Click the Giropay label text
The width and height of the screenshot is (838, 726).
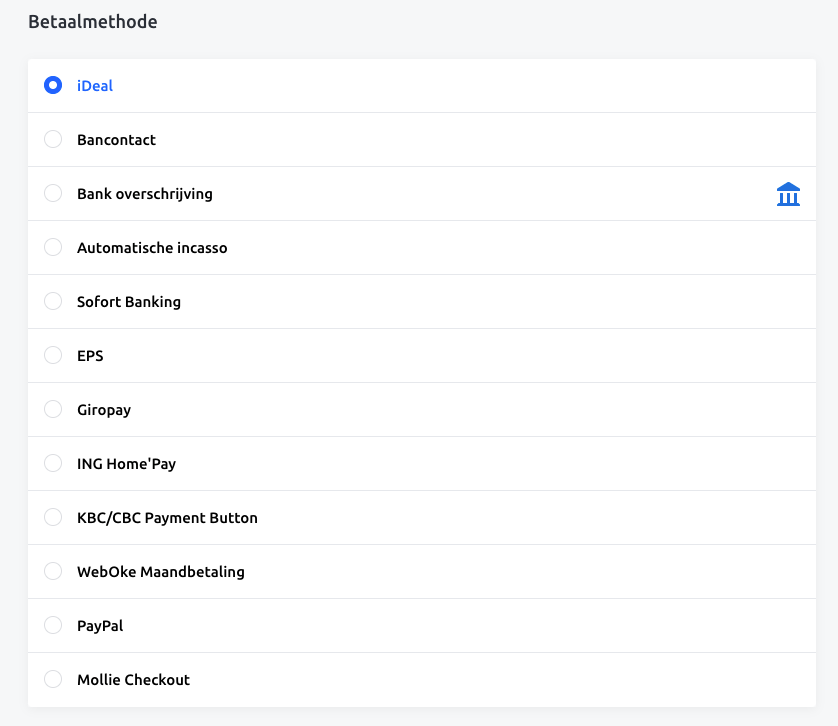point(104,410)
